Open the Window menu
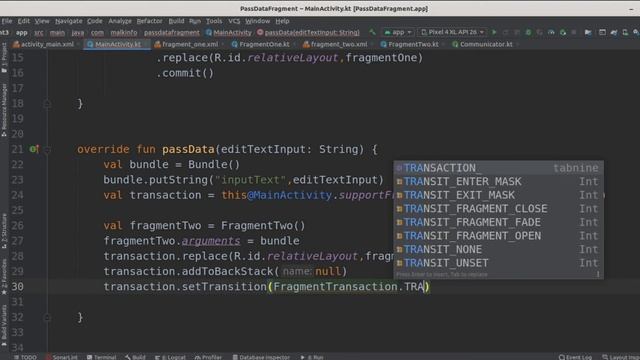The width and height of the screenshot is (640, 360). pyautogui.click(x=258, y=21)
